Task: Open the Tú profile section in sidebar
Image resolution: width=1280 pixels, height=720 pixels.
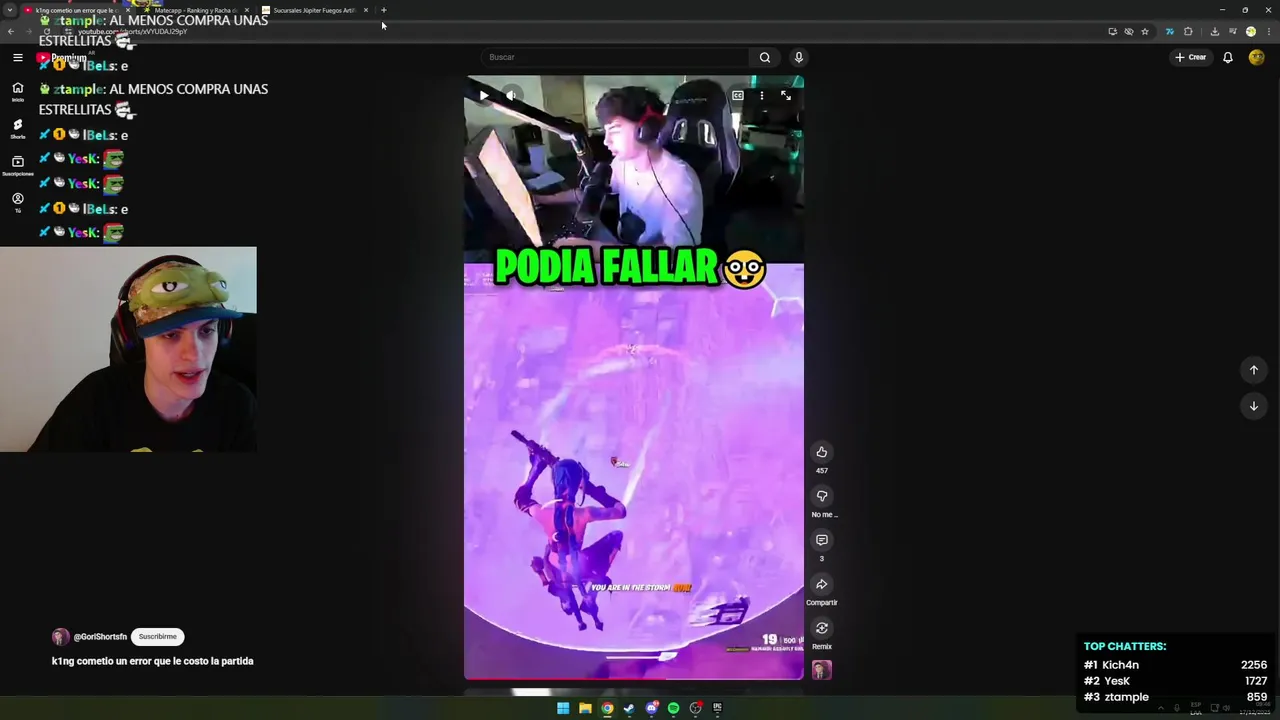Action: tap(17, 202)
